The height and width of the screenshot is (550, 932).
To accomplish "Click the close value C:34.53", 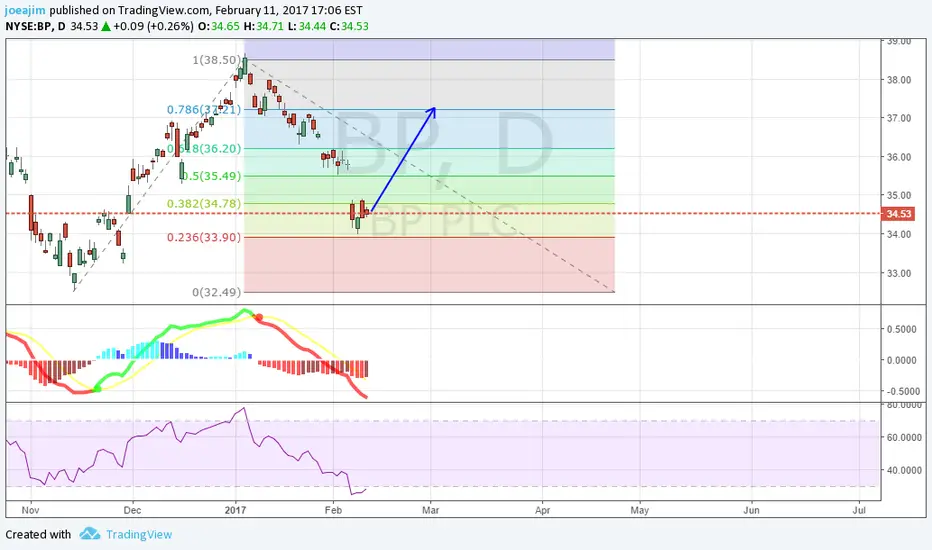I will click(349, 26).
